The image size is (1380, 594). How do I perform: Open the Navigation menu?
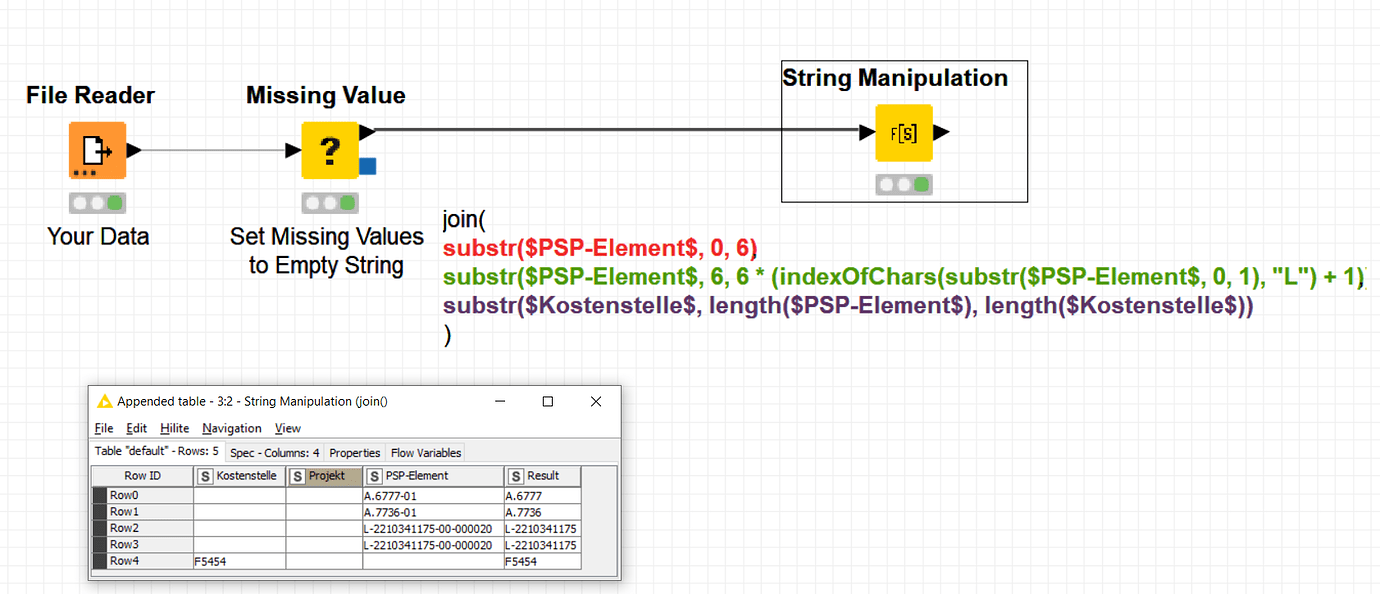click(231, 428)
